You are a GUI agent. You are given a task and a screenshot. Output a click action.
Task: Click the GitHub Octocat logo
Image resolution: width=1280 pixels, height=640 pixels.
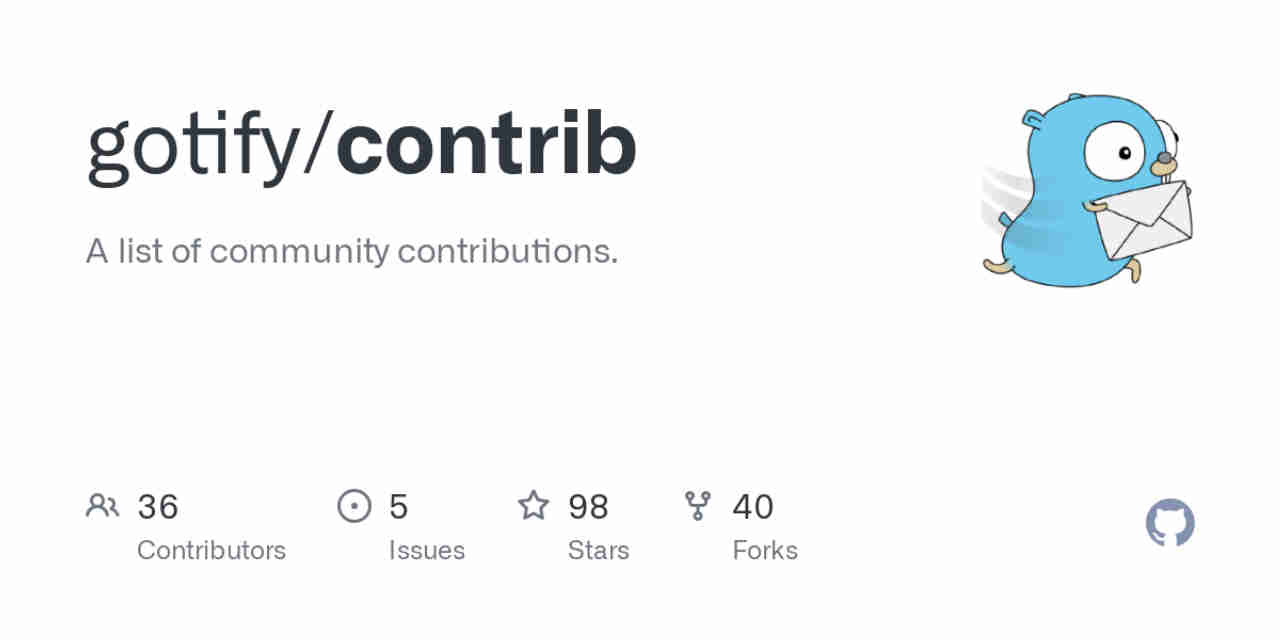pyautogui.click(x=1170, y=523)
